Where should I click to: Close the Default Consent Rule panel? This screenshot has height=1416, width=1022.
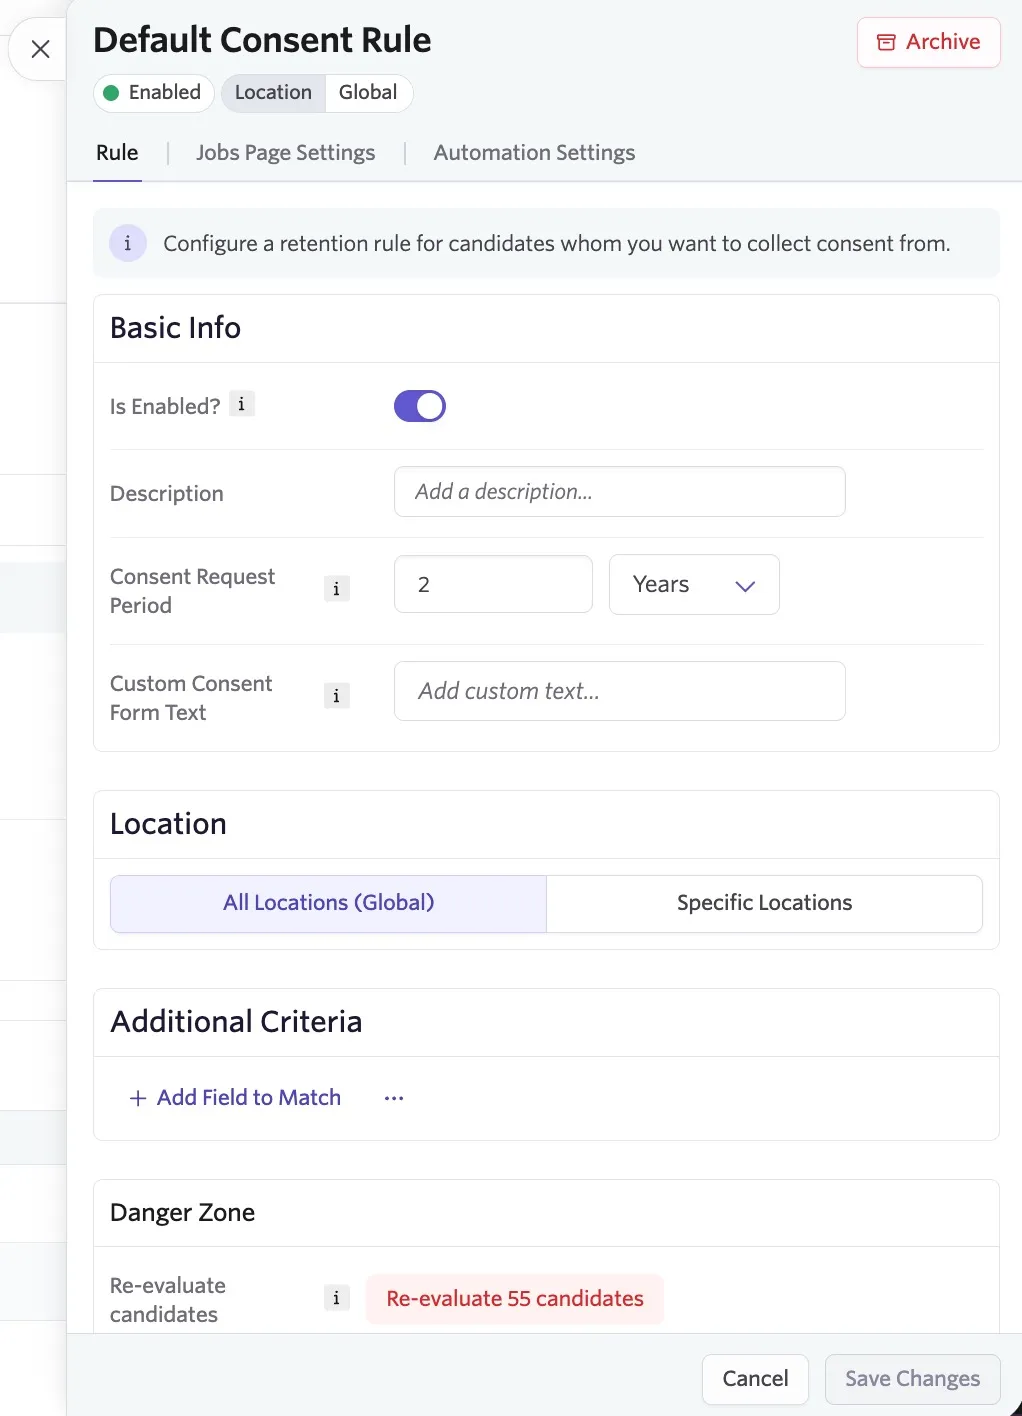click(x=40, y=49)
